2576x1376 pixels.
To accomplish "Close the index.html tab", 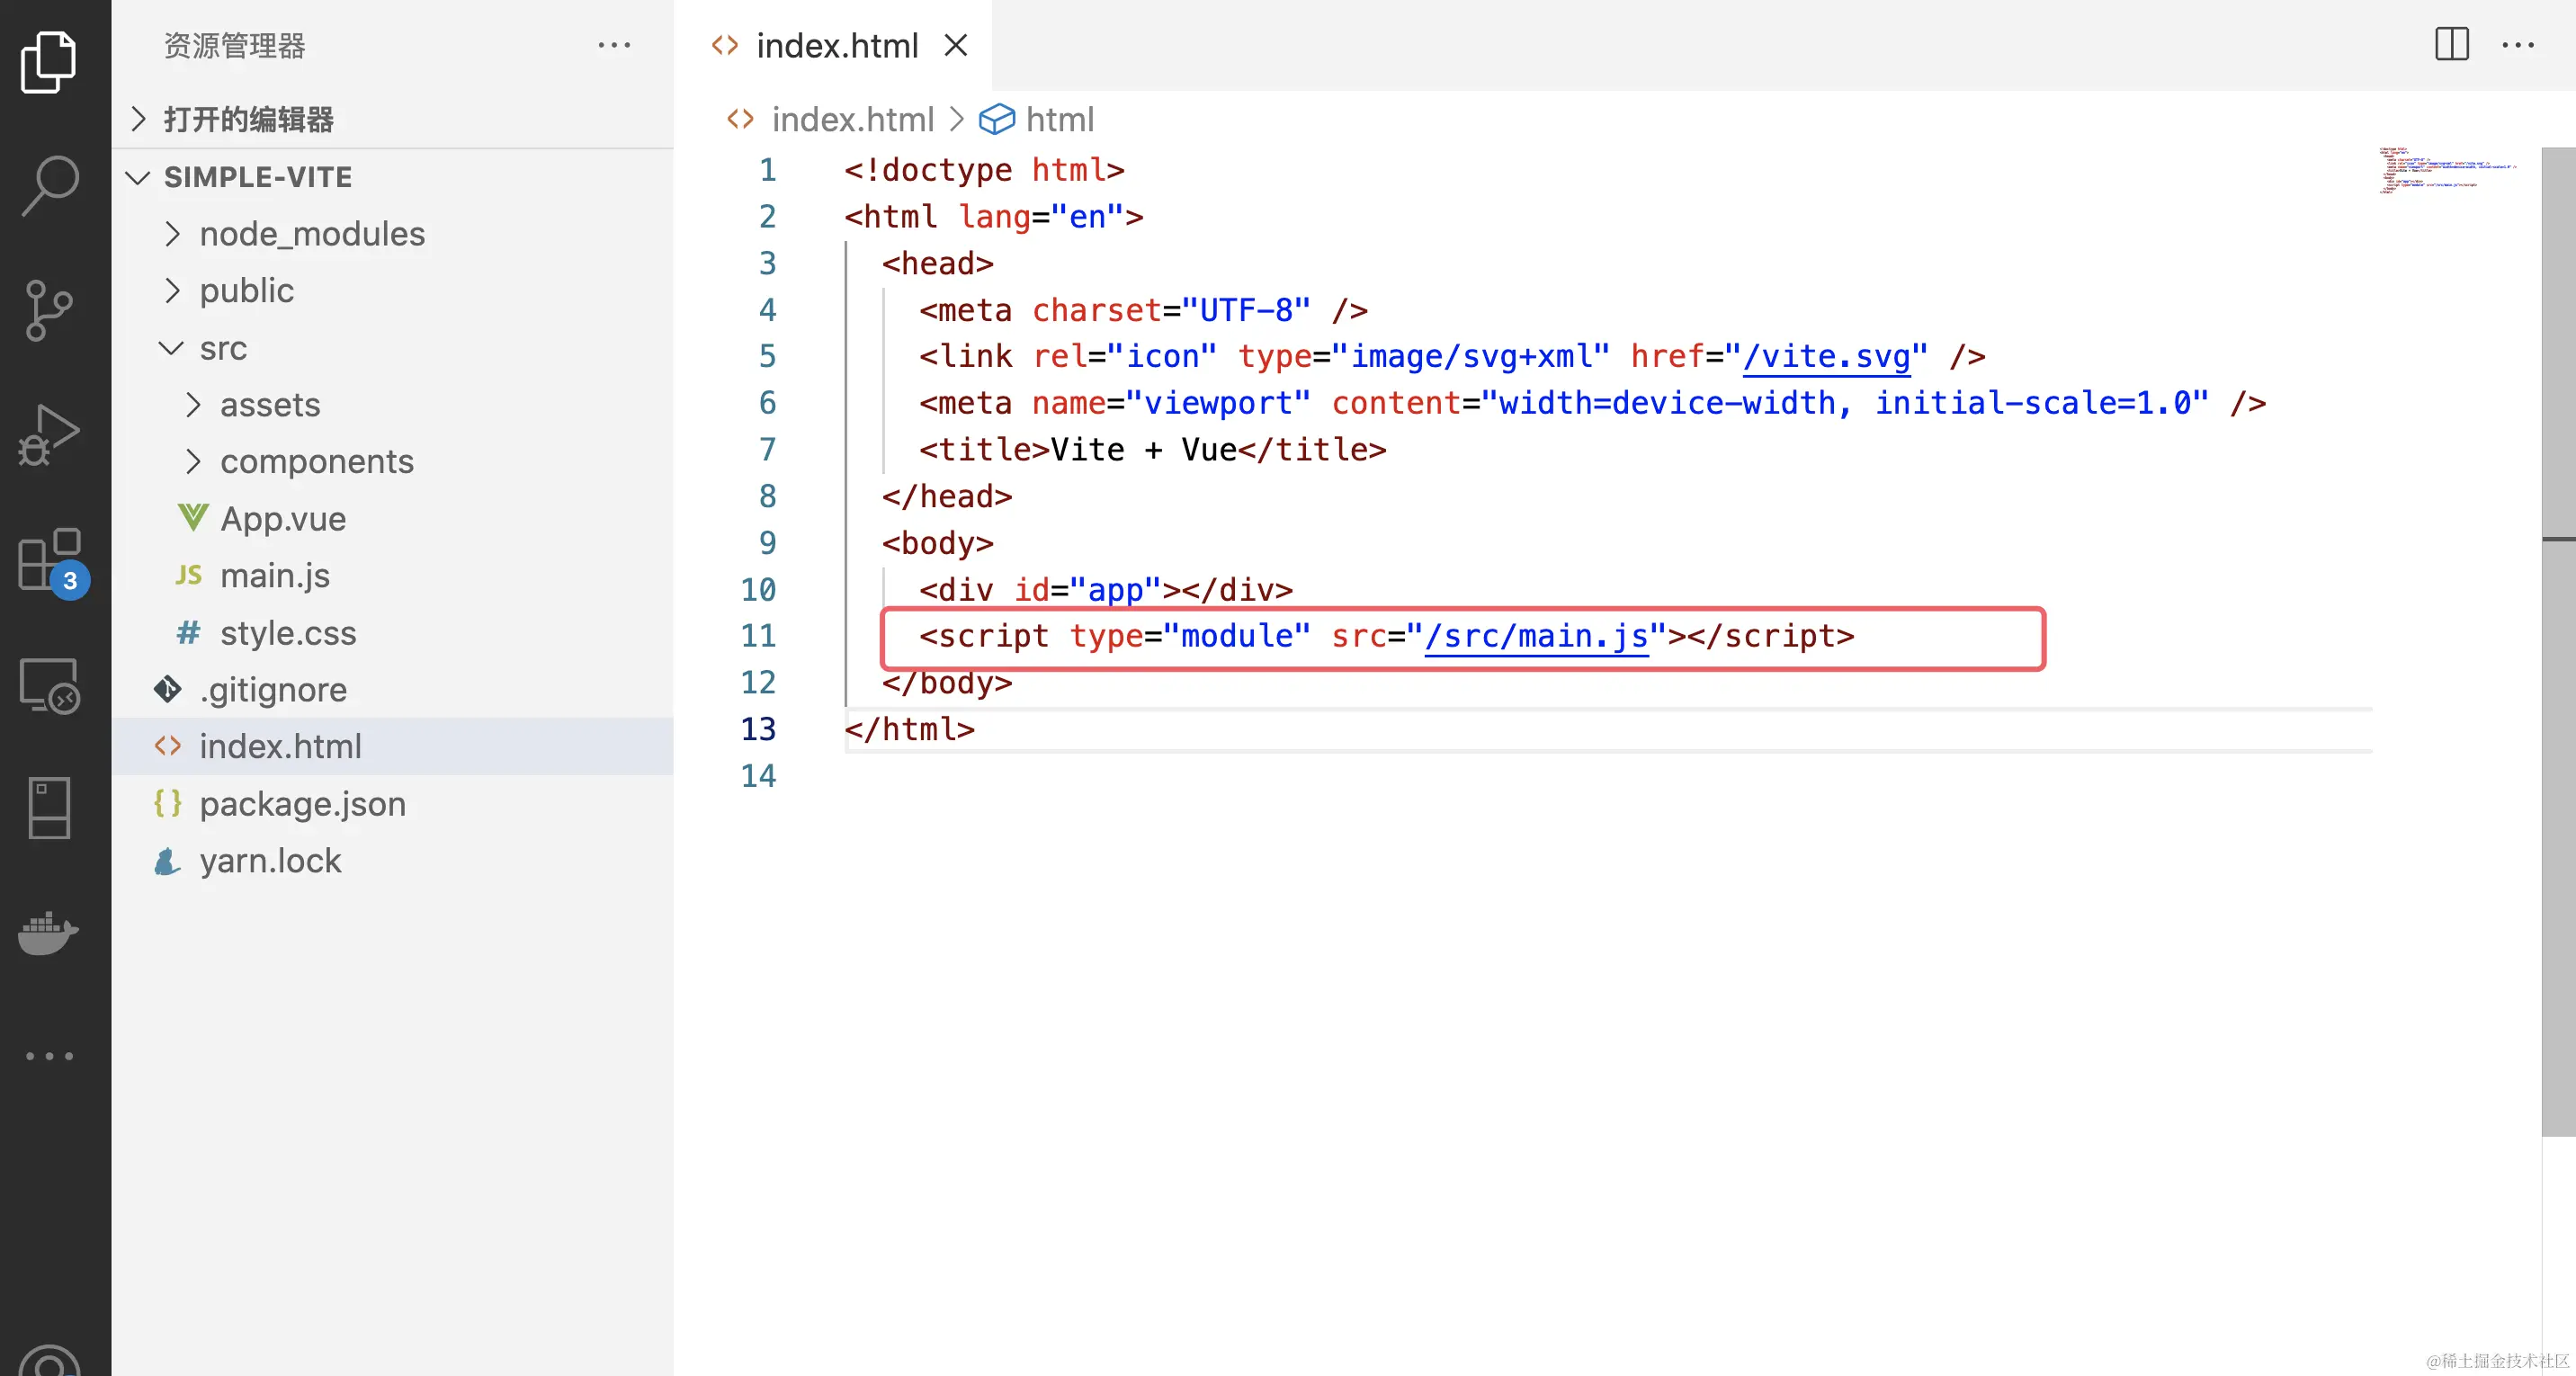I will click(x=956, y=45).
